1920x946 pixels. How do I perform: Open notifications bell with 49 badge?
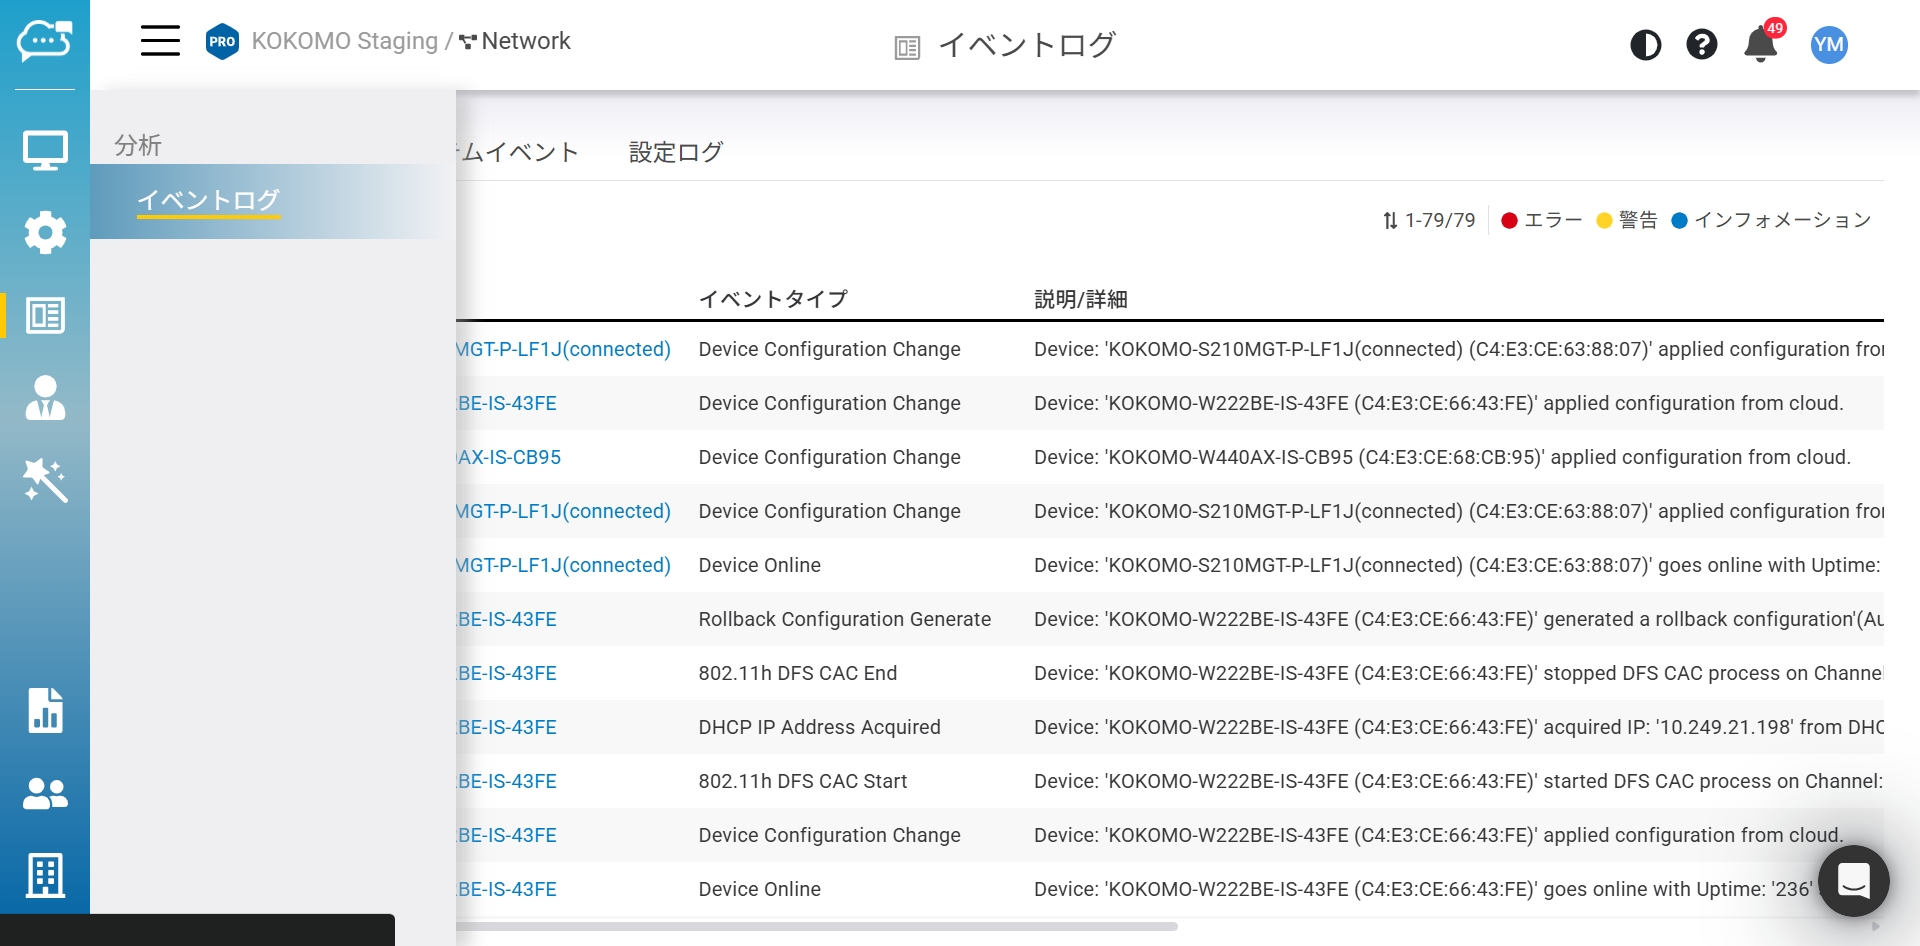point(1760,45)
